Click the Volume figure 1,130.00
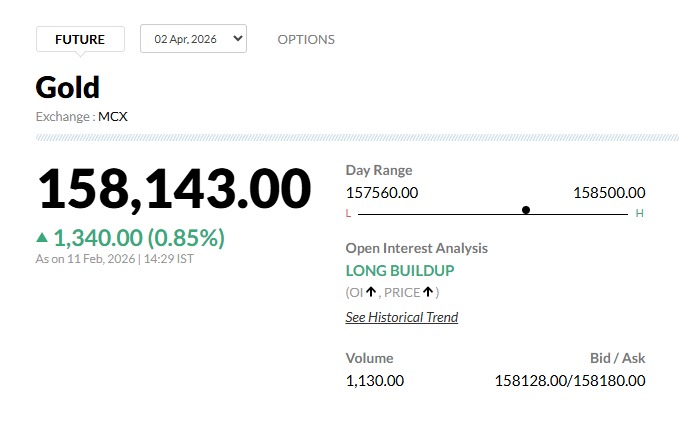The height and width of the screenshot is (431, 679). click(x=375, y=380)
